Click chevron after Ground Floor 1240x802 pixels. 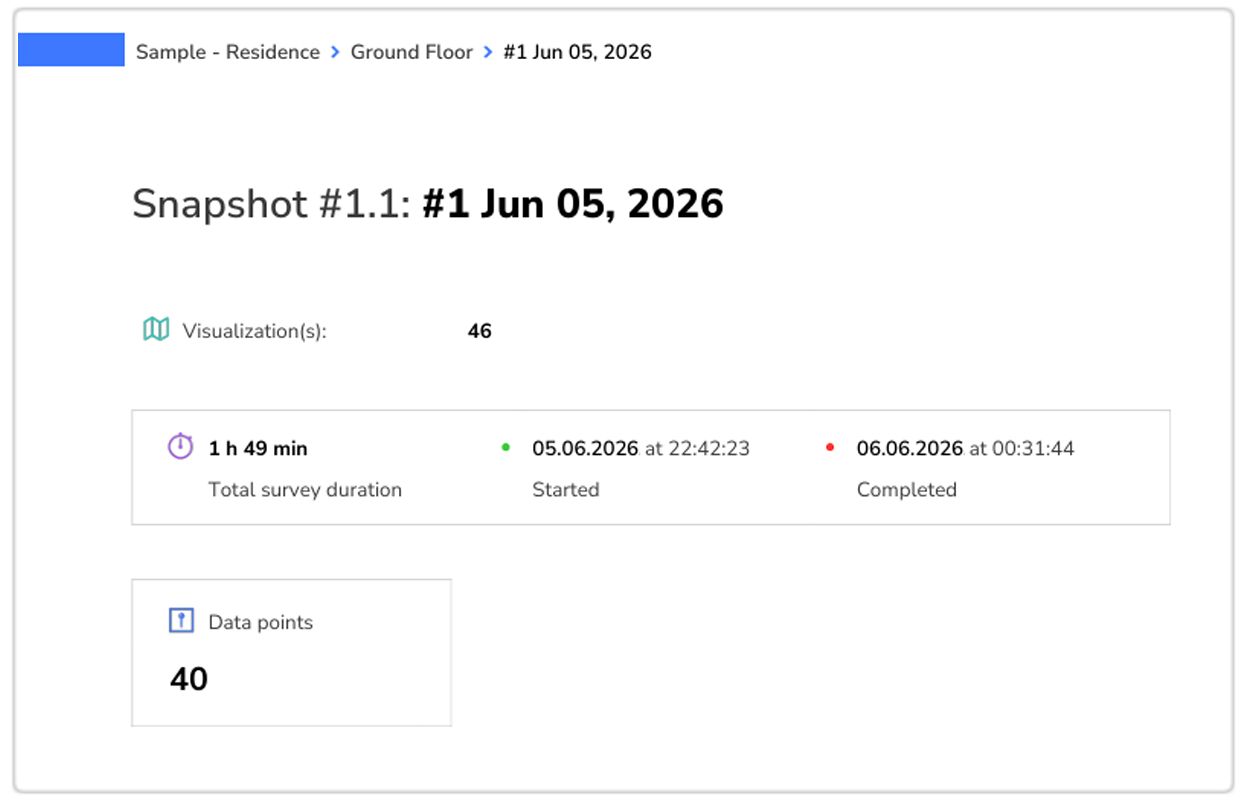tap(488, 52)
